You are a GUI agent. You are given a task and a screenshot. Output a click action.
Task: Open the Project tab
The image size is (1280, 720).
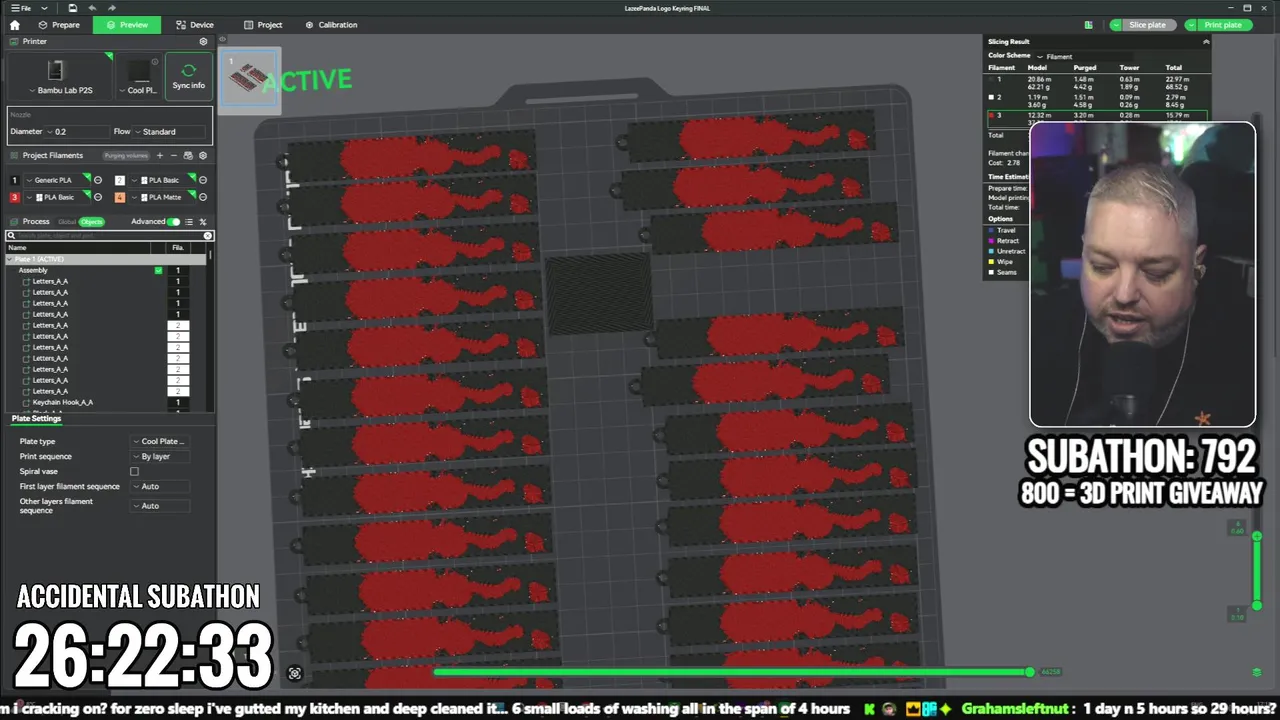[263, 25]
